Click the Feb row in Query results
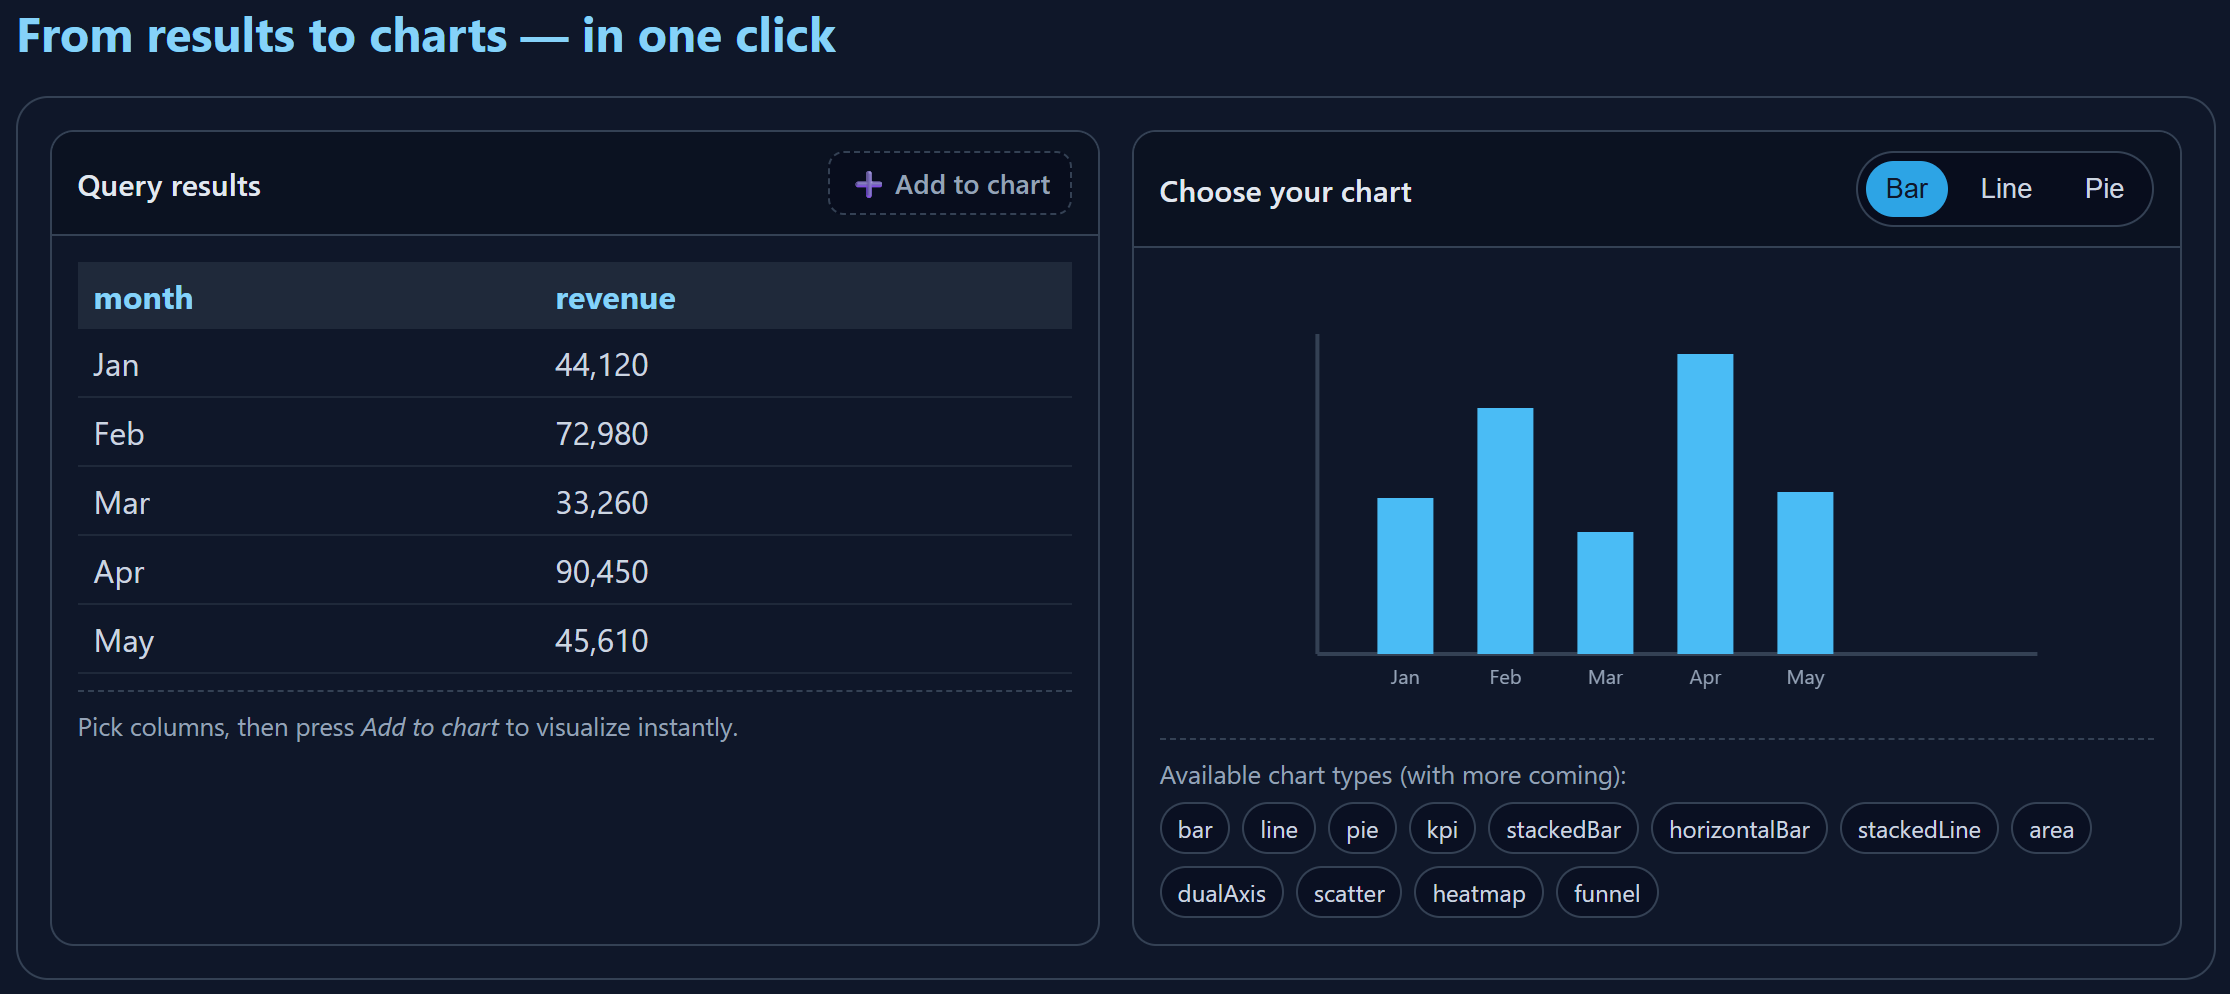This screenshot has width=2230, height=994. 400,433
